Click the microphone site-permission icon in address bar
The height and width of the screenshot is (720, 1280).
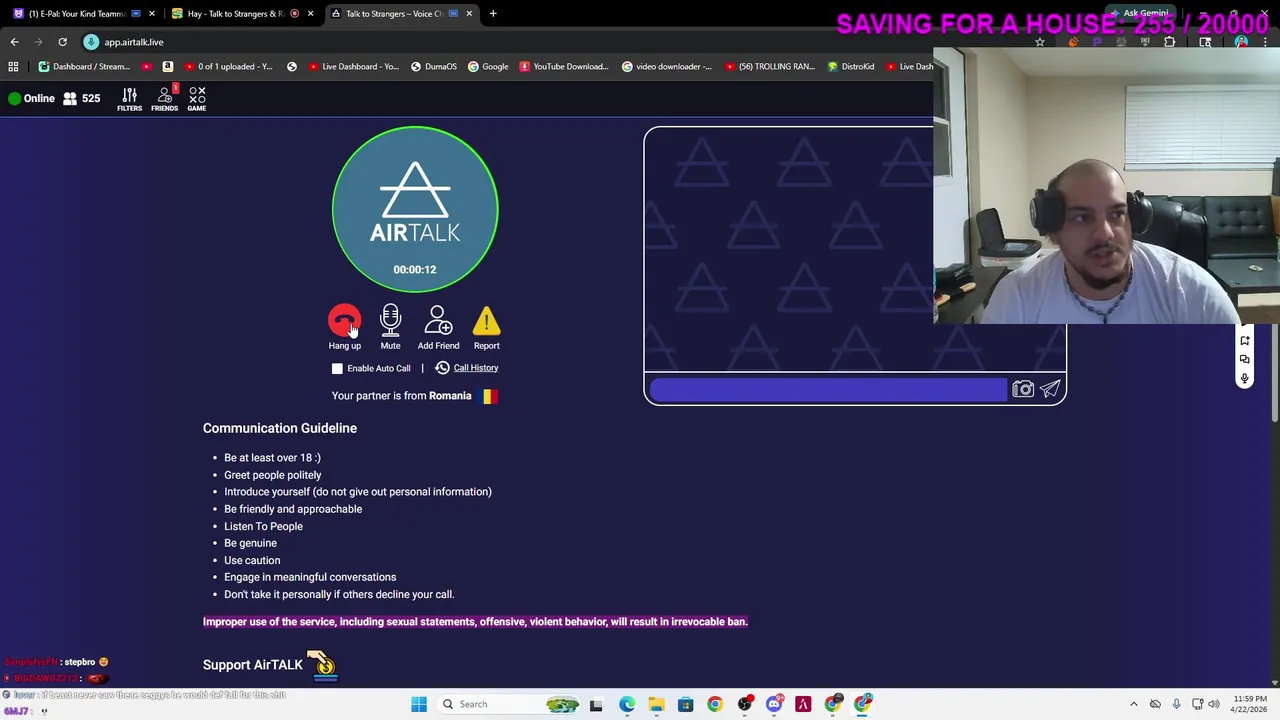point(91,42)
